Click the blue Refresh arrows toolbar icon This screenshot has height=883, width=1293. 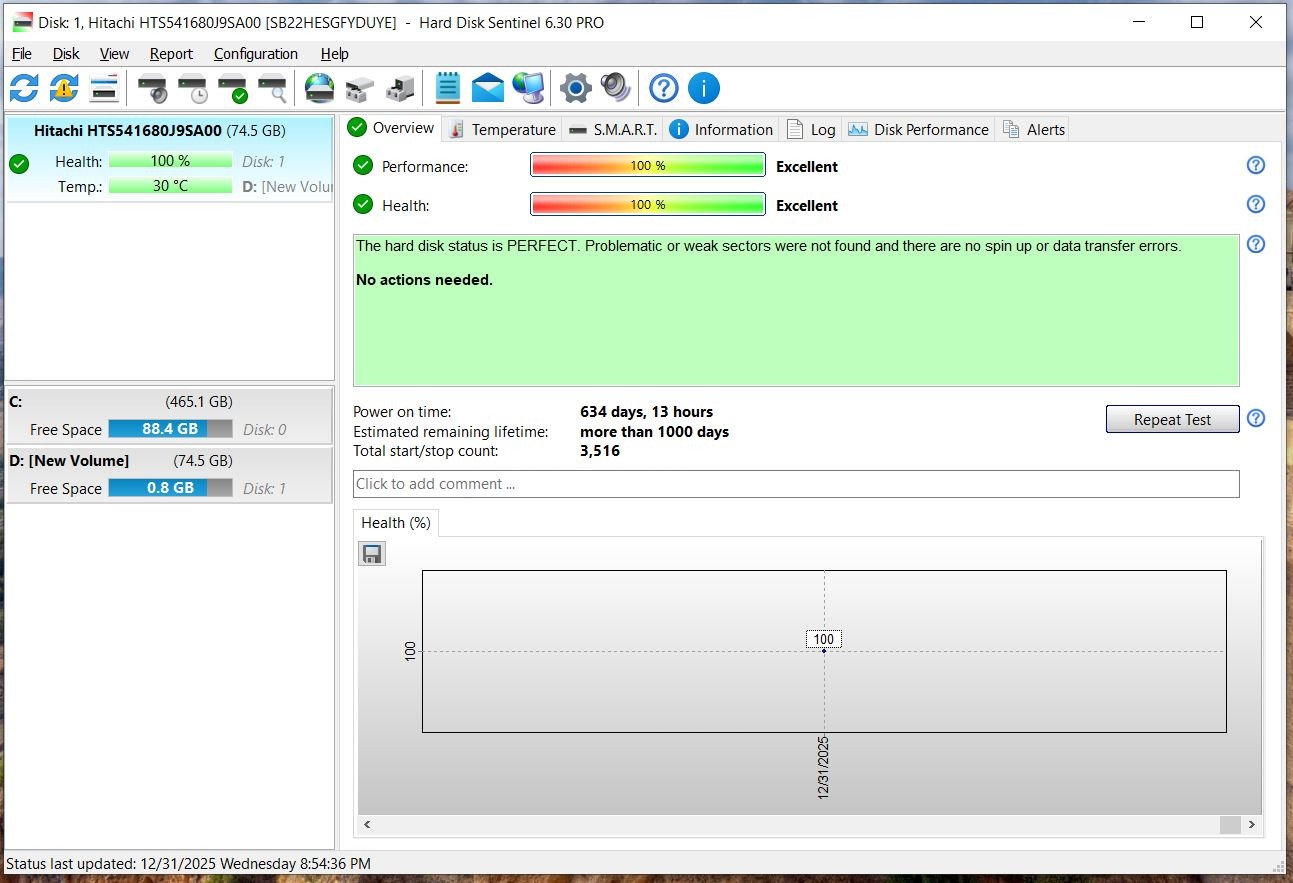(24, 88)
